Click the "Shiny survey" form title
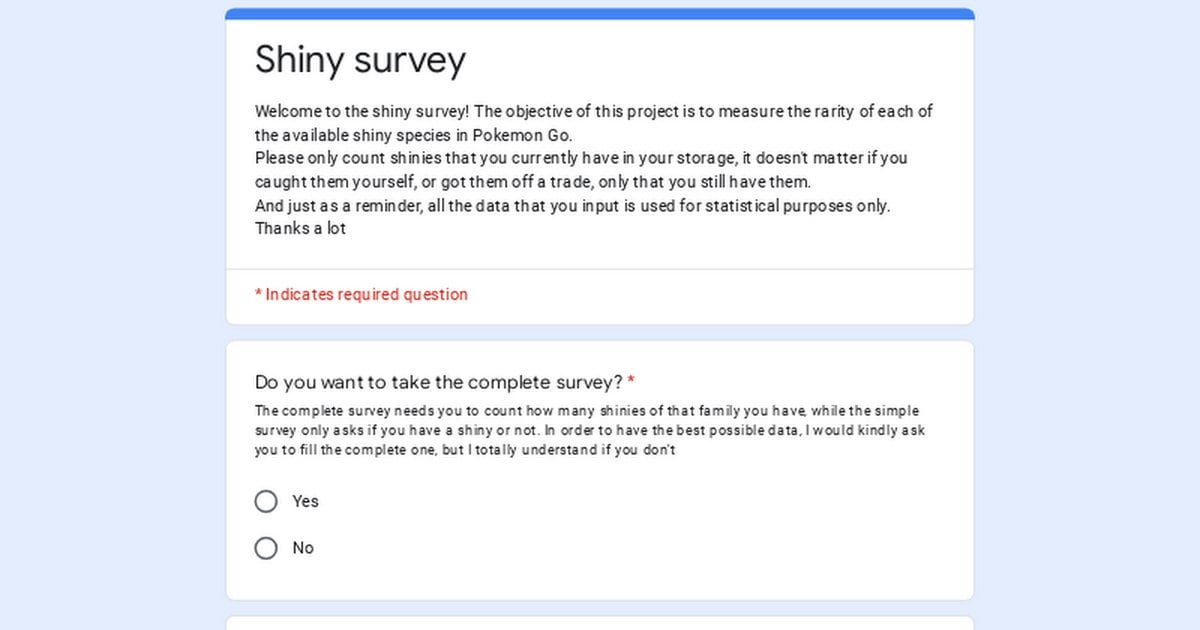Image resolution: width=1200 pixels, height=630 pixels. (360, 60)
